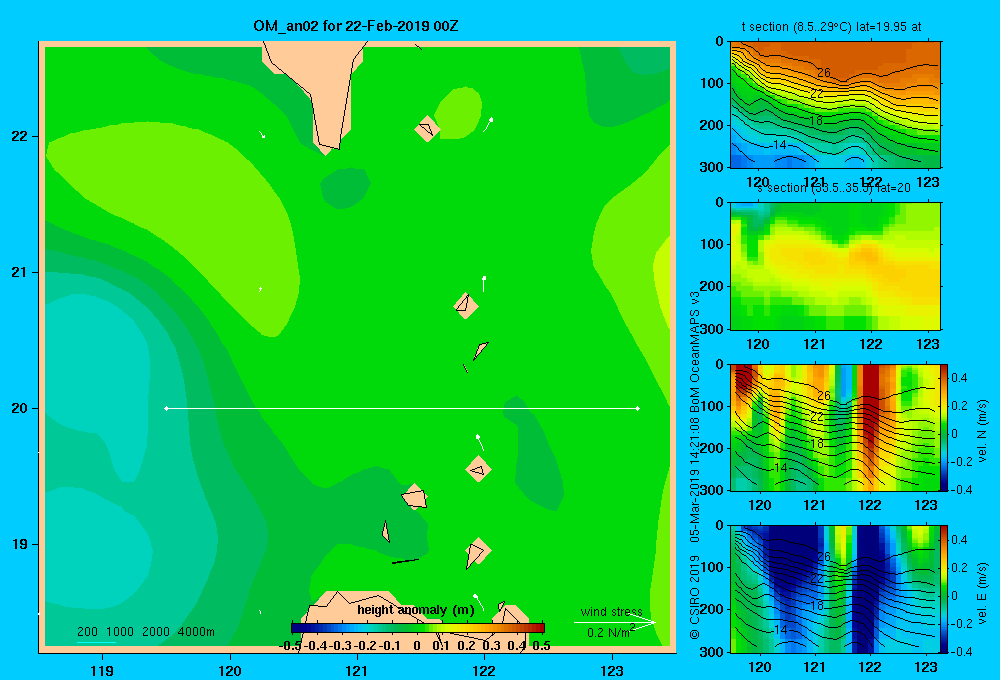Click the 'vel. E (m/s)' axis label
The height and width of the screenshot is (680, 1000).
click(x=983, y=593)
